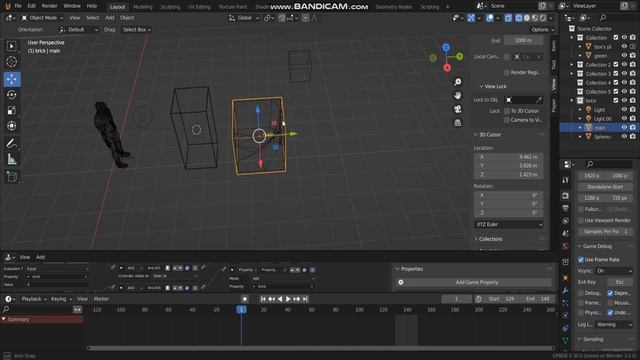Open the File menu
This screenshot has height=360, width=640.
pyautogui.click(x=18, y=6)
